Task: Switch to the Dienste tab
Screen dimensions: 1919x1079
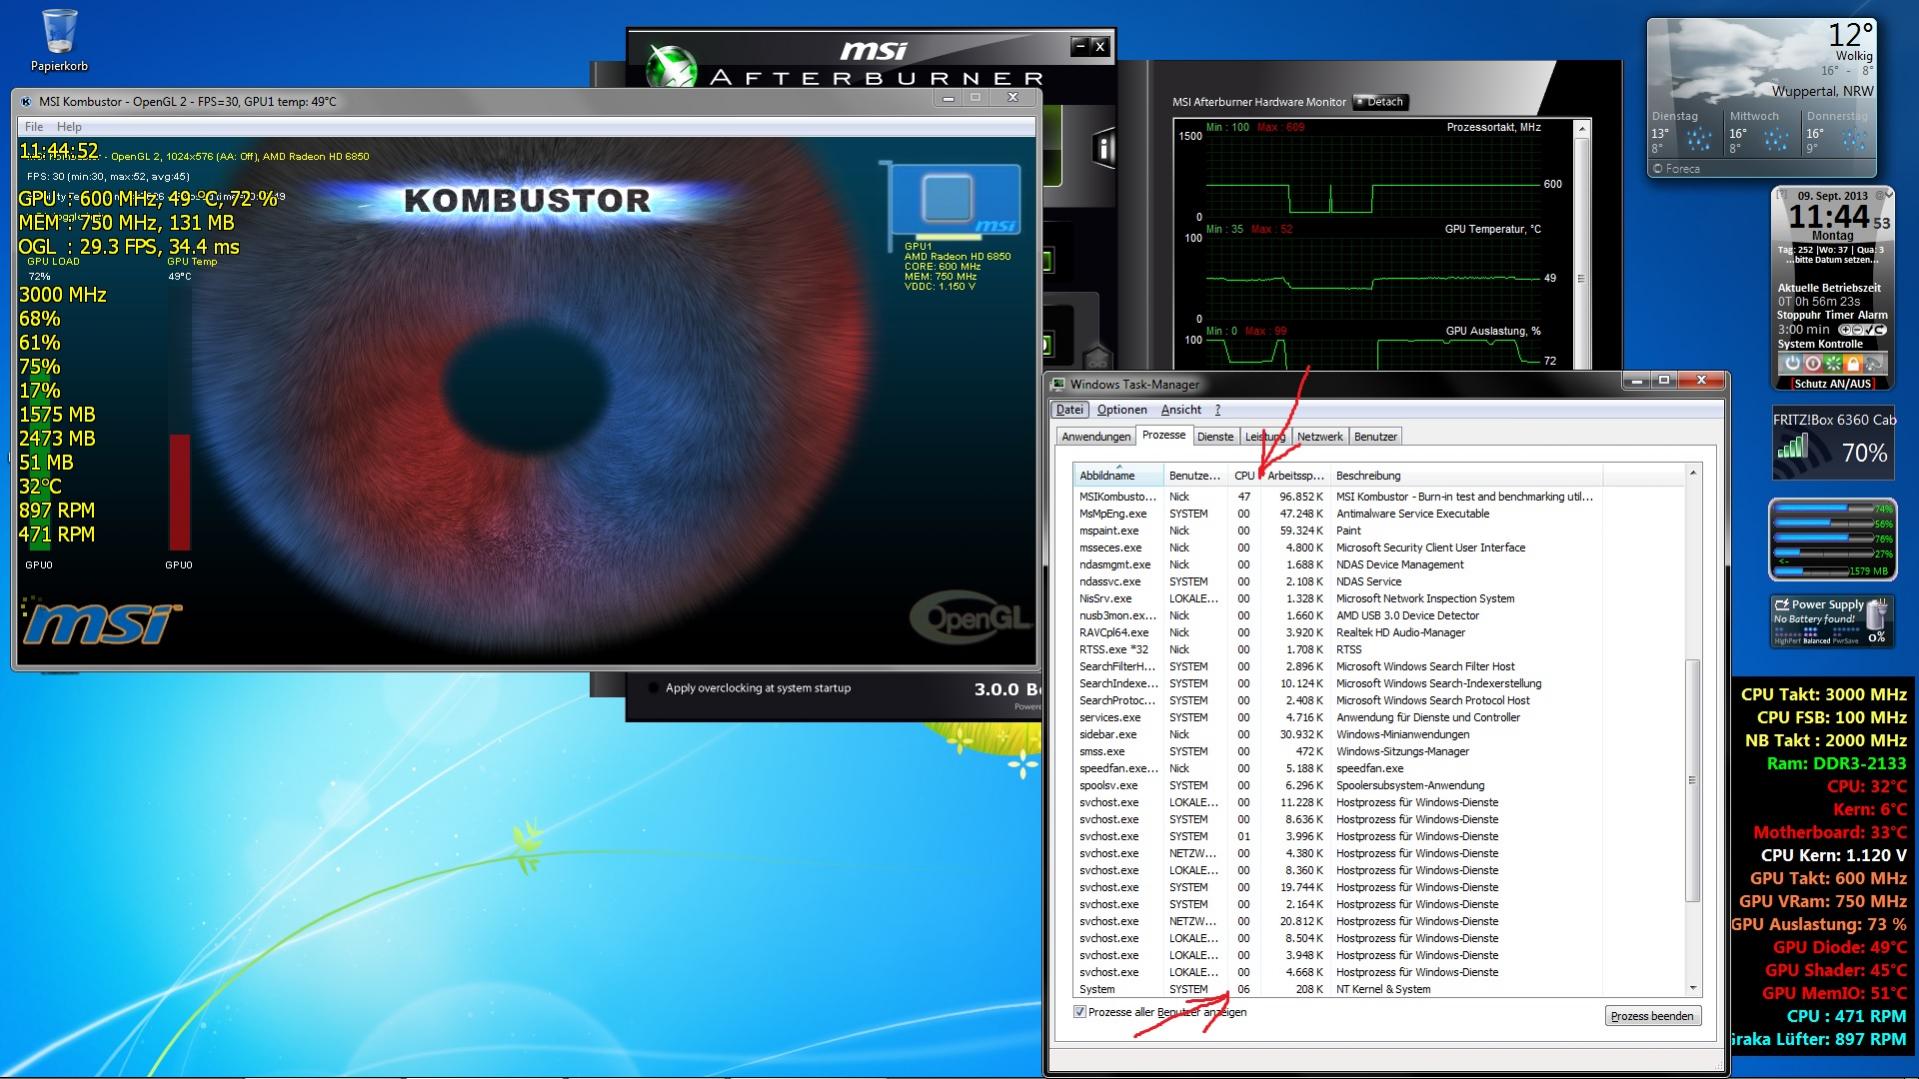Action: [1215, 436]
